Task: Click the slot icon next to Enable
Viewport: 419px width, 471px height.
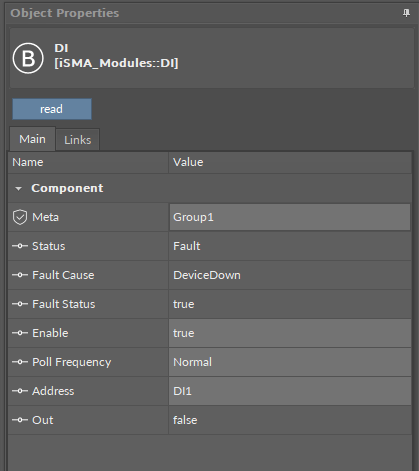Action: [x=20, y=333]
